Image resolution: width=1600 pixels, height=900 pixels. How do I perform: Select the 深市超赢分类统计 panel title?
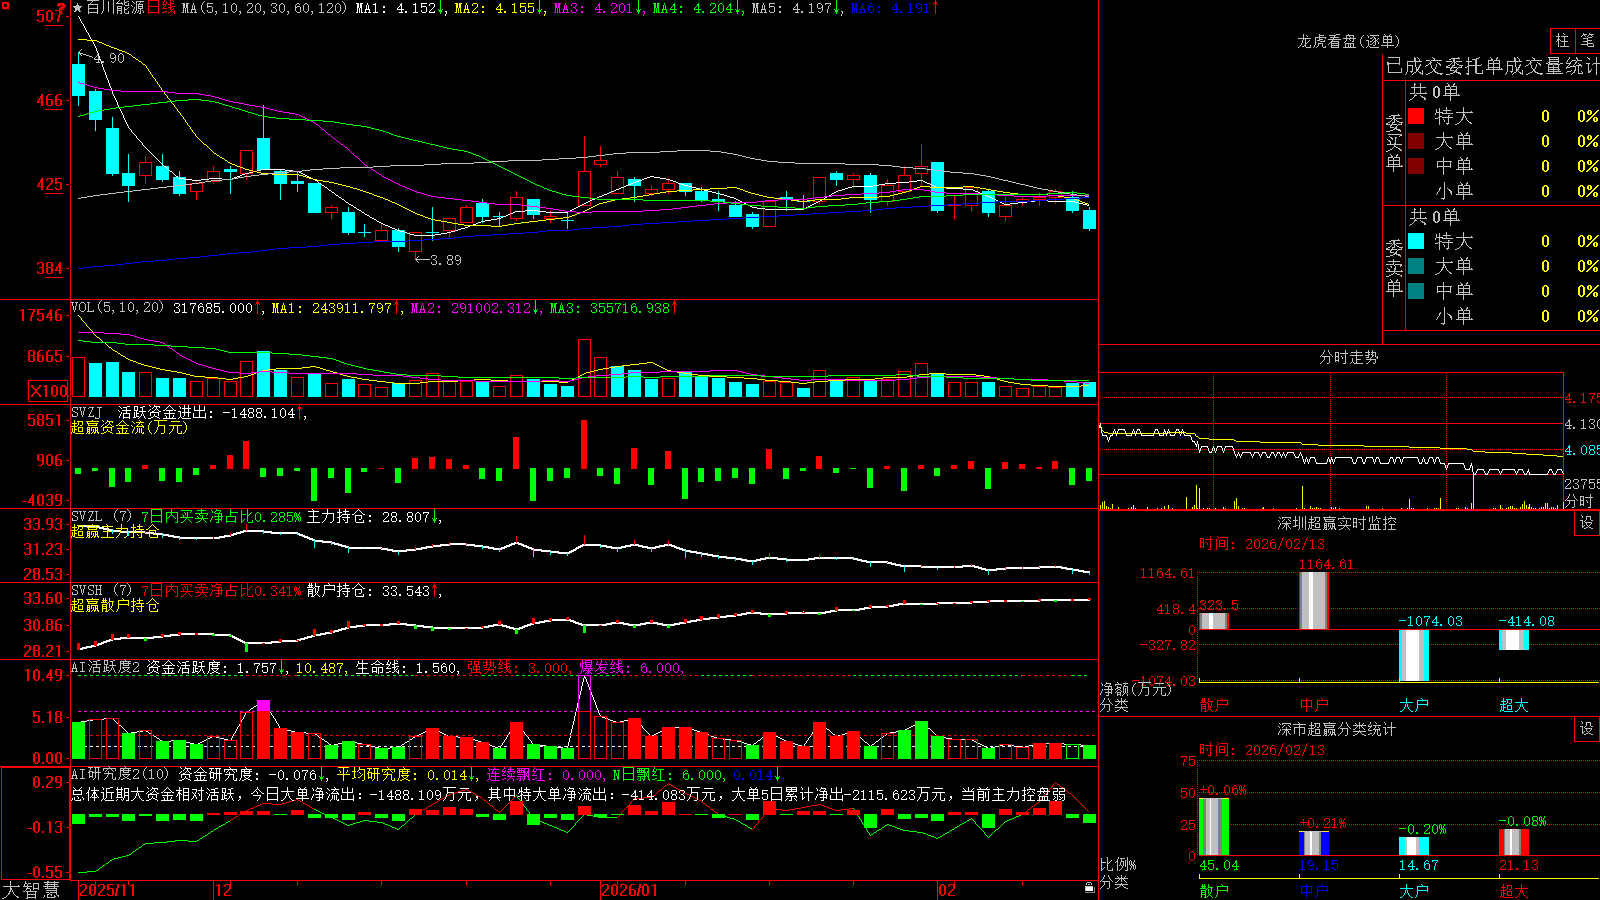[x=1337, y=729]
